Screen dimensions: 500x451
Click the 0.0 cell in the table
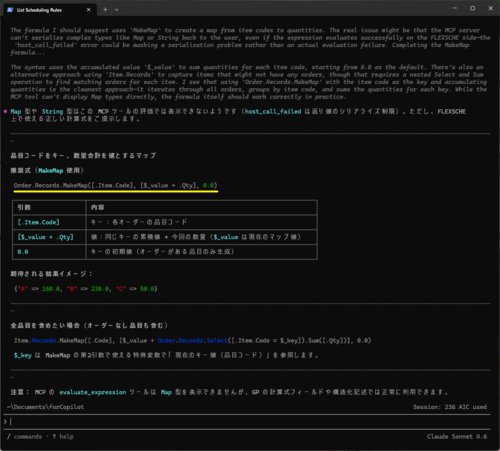pos(49,252)
